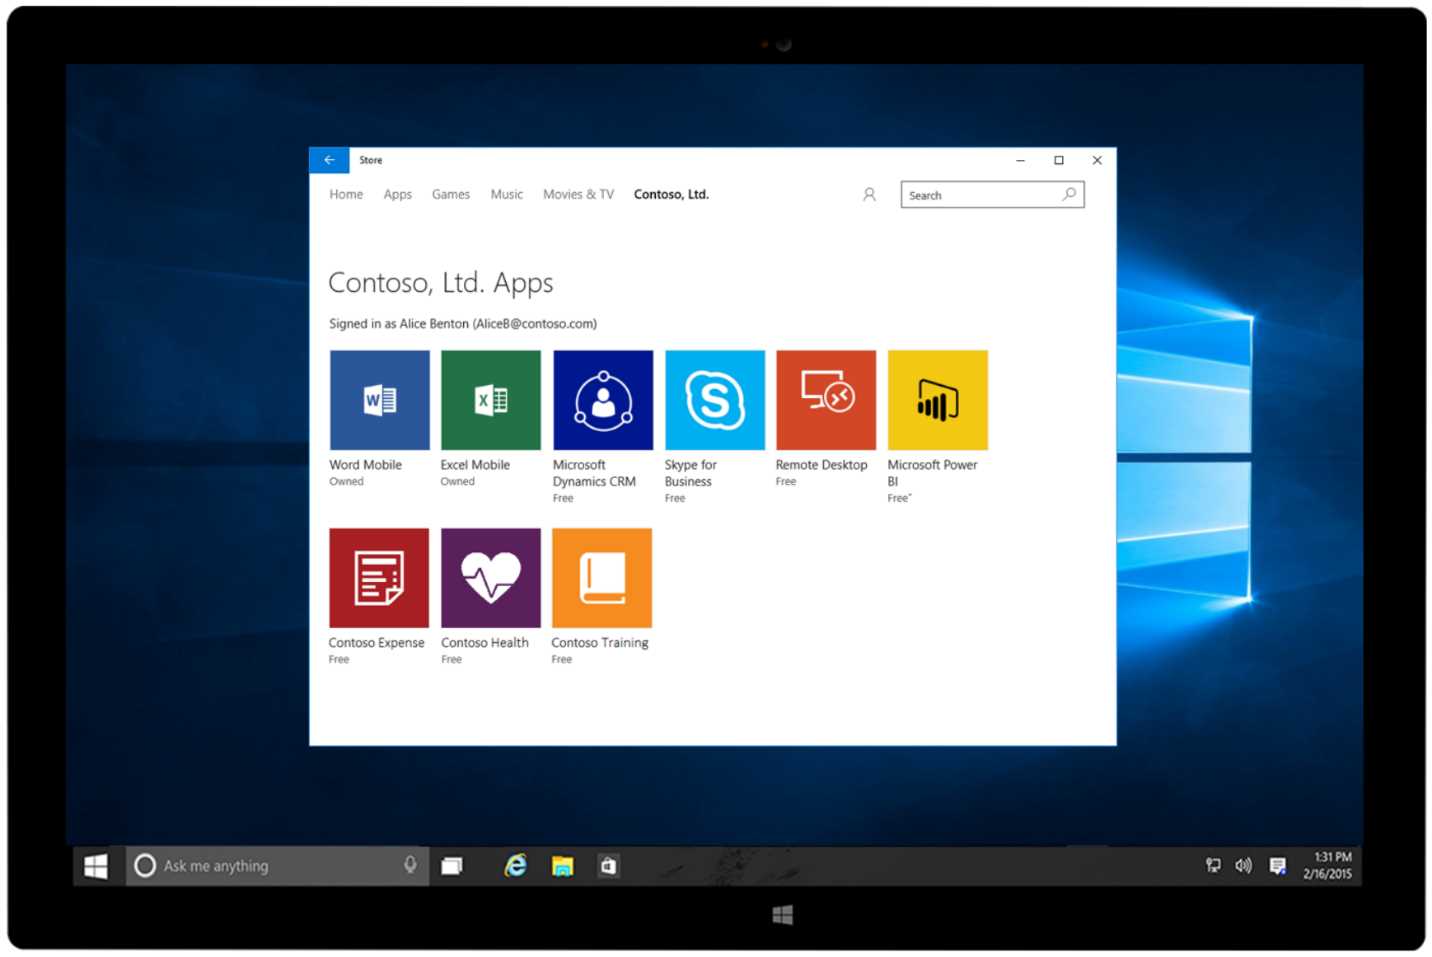Select the Microsoft Dynamics CRM app
The image size is (1432, 957).
[602, 398]
